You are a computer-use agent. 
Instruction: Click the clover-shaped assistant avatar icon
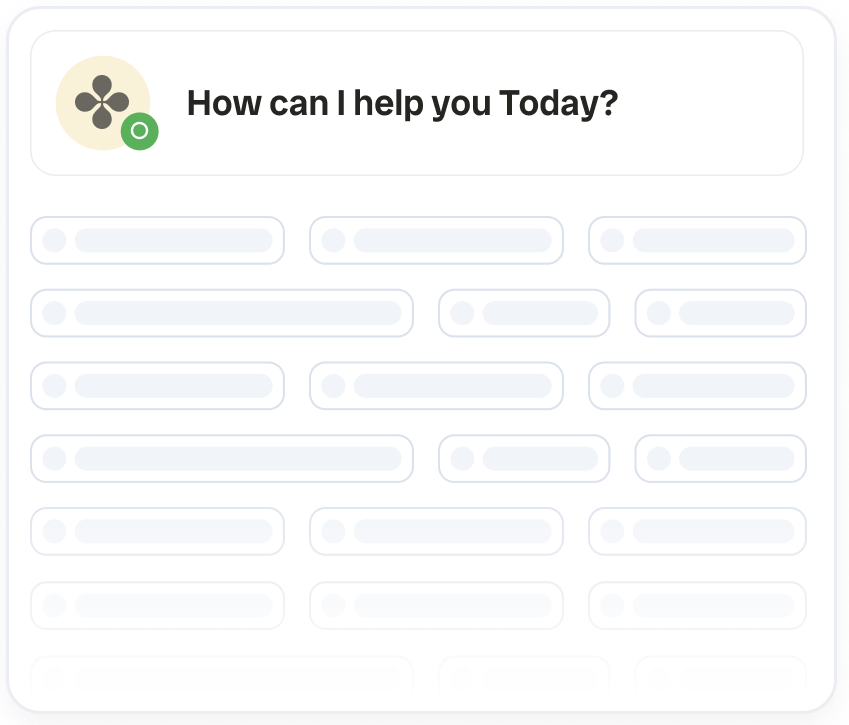(101, 102)
